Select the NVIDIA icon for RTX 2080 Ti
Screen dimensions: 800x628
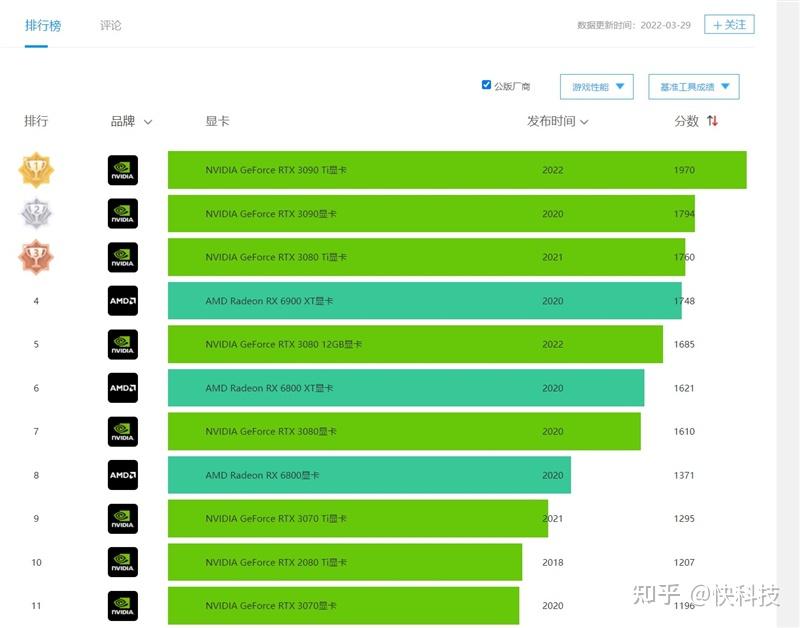coord(122,562)
